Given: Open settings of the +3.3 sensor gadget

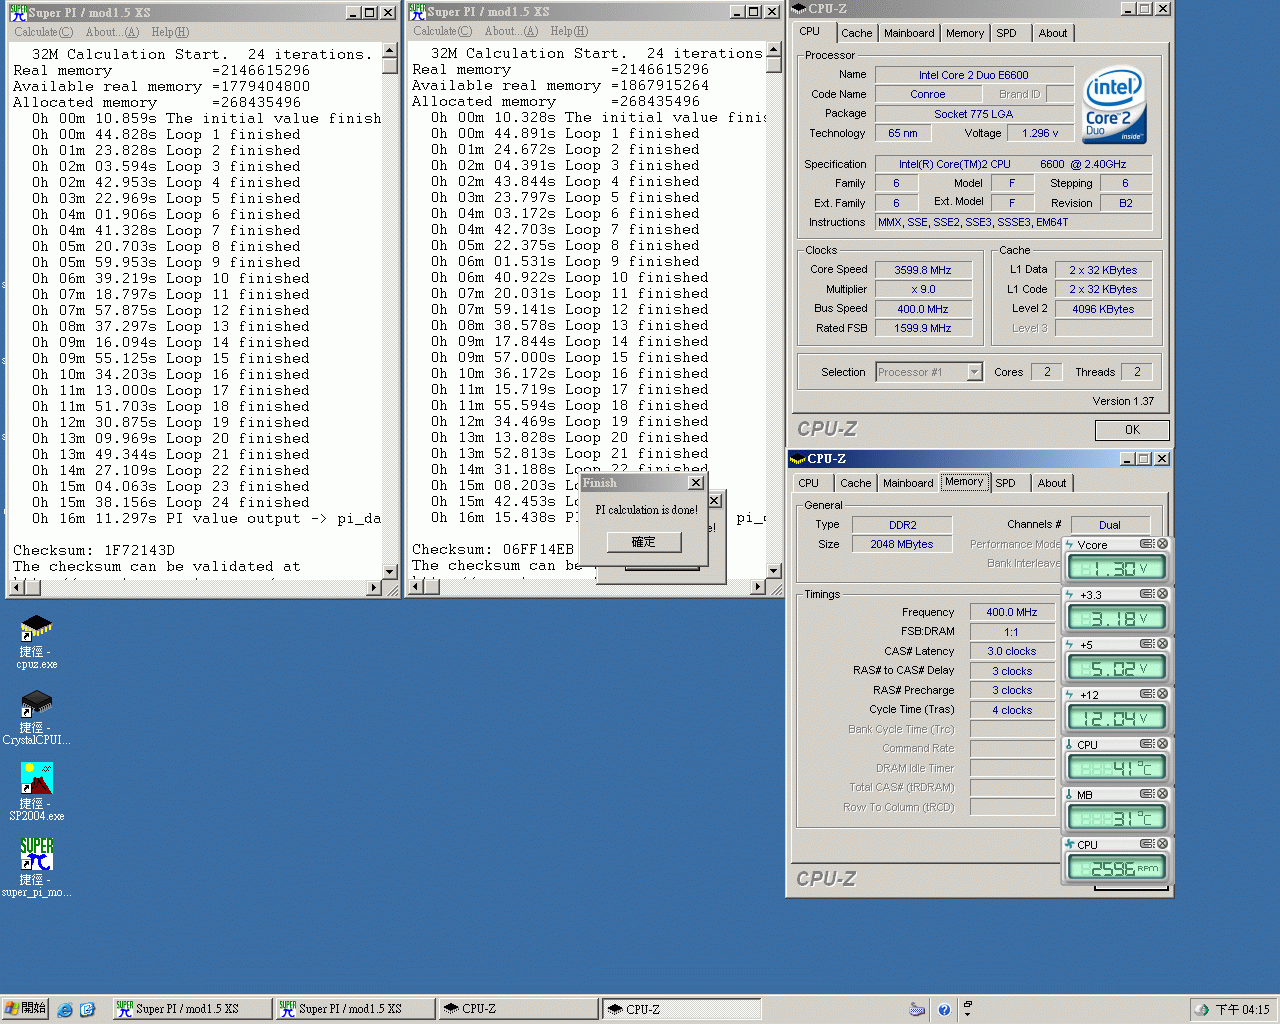Looking at the screenshot, I should 1147,594.
